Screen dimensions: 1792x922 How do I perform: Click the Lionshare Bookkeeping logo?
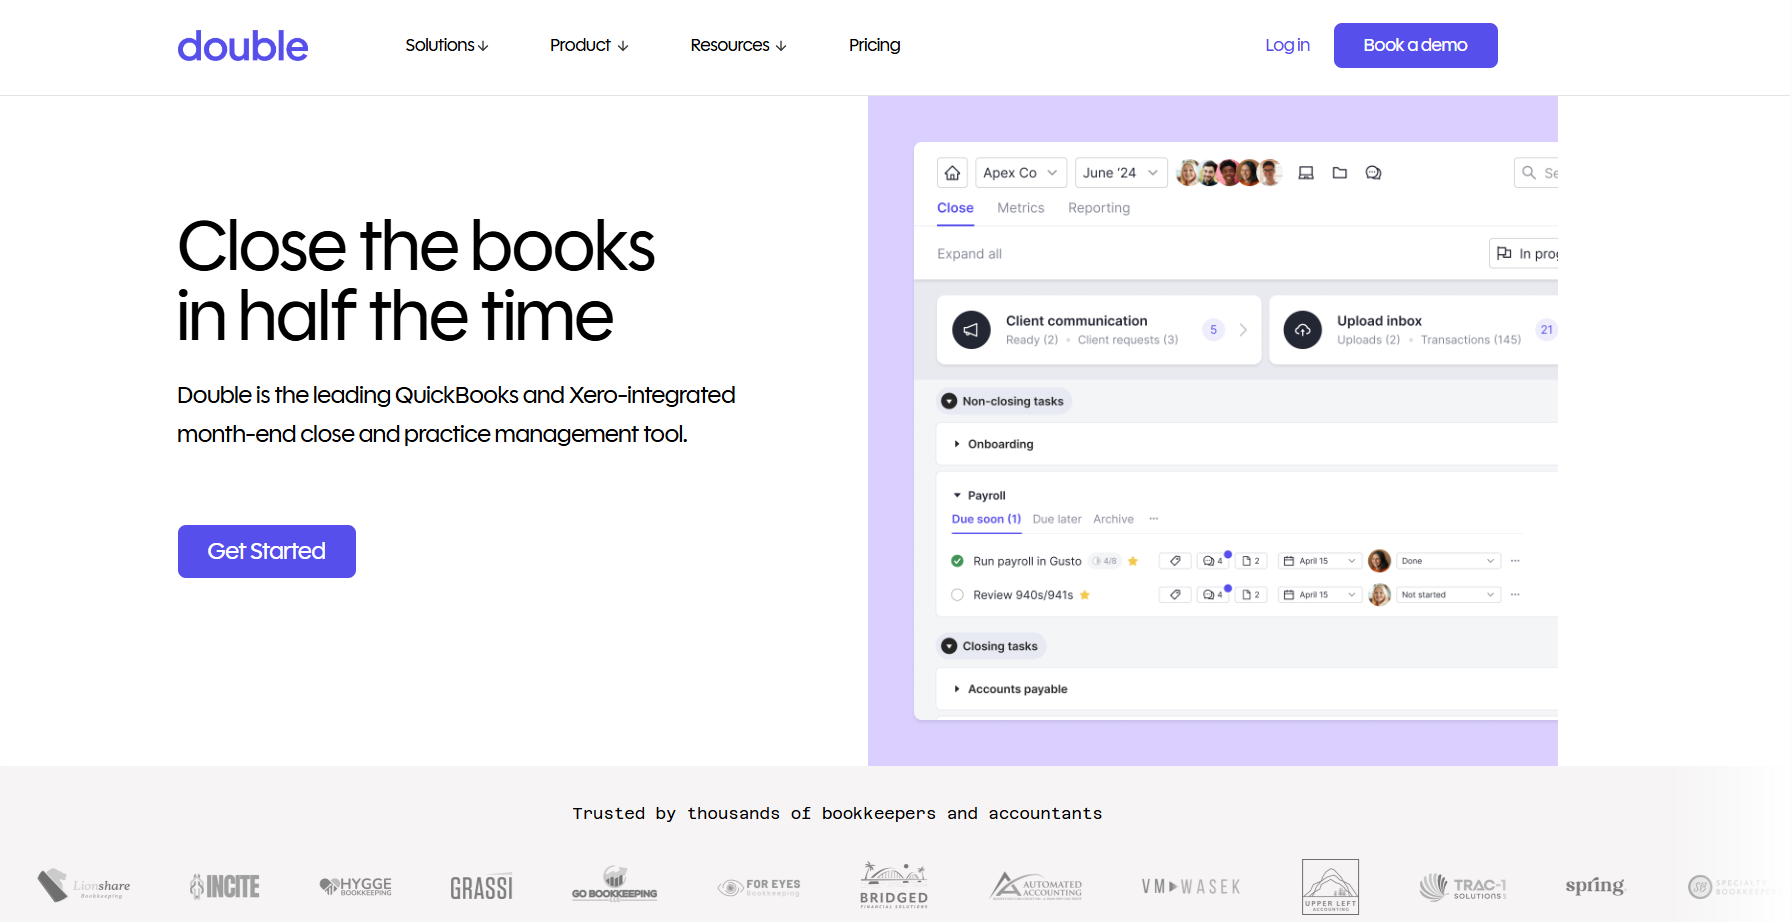pyautogui.click(x=84, y=886)
